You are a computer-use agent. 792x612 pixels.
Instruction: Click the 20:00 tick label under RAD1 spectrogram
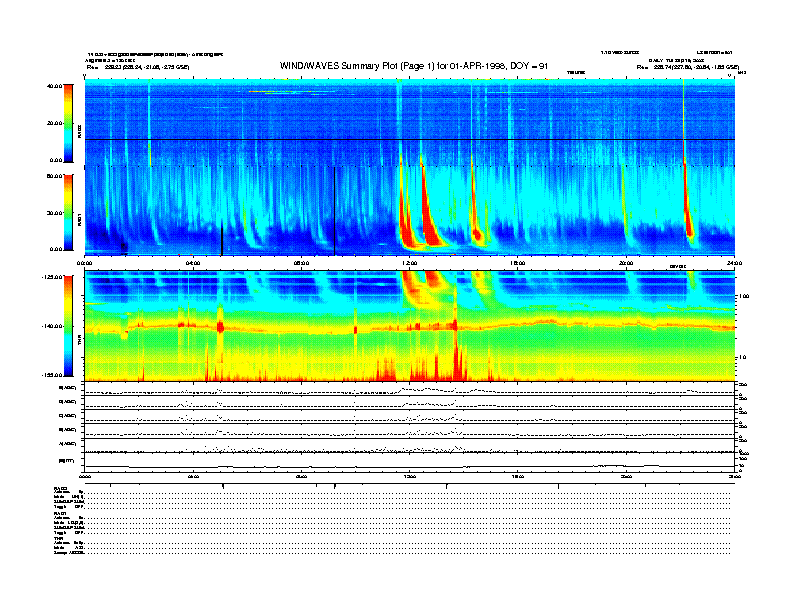click(626, 263)
